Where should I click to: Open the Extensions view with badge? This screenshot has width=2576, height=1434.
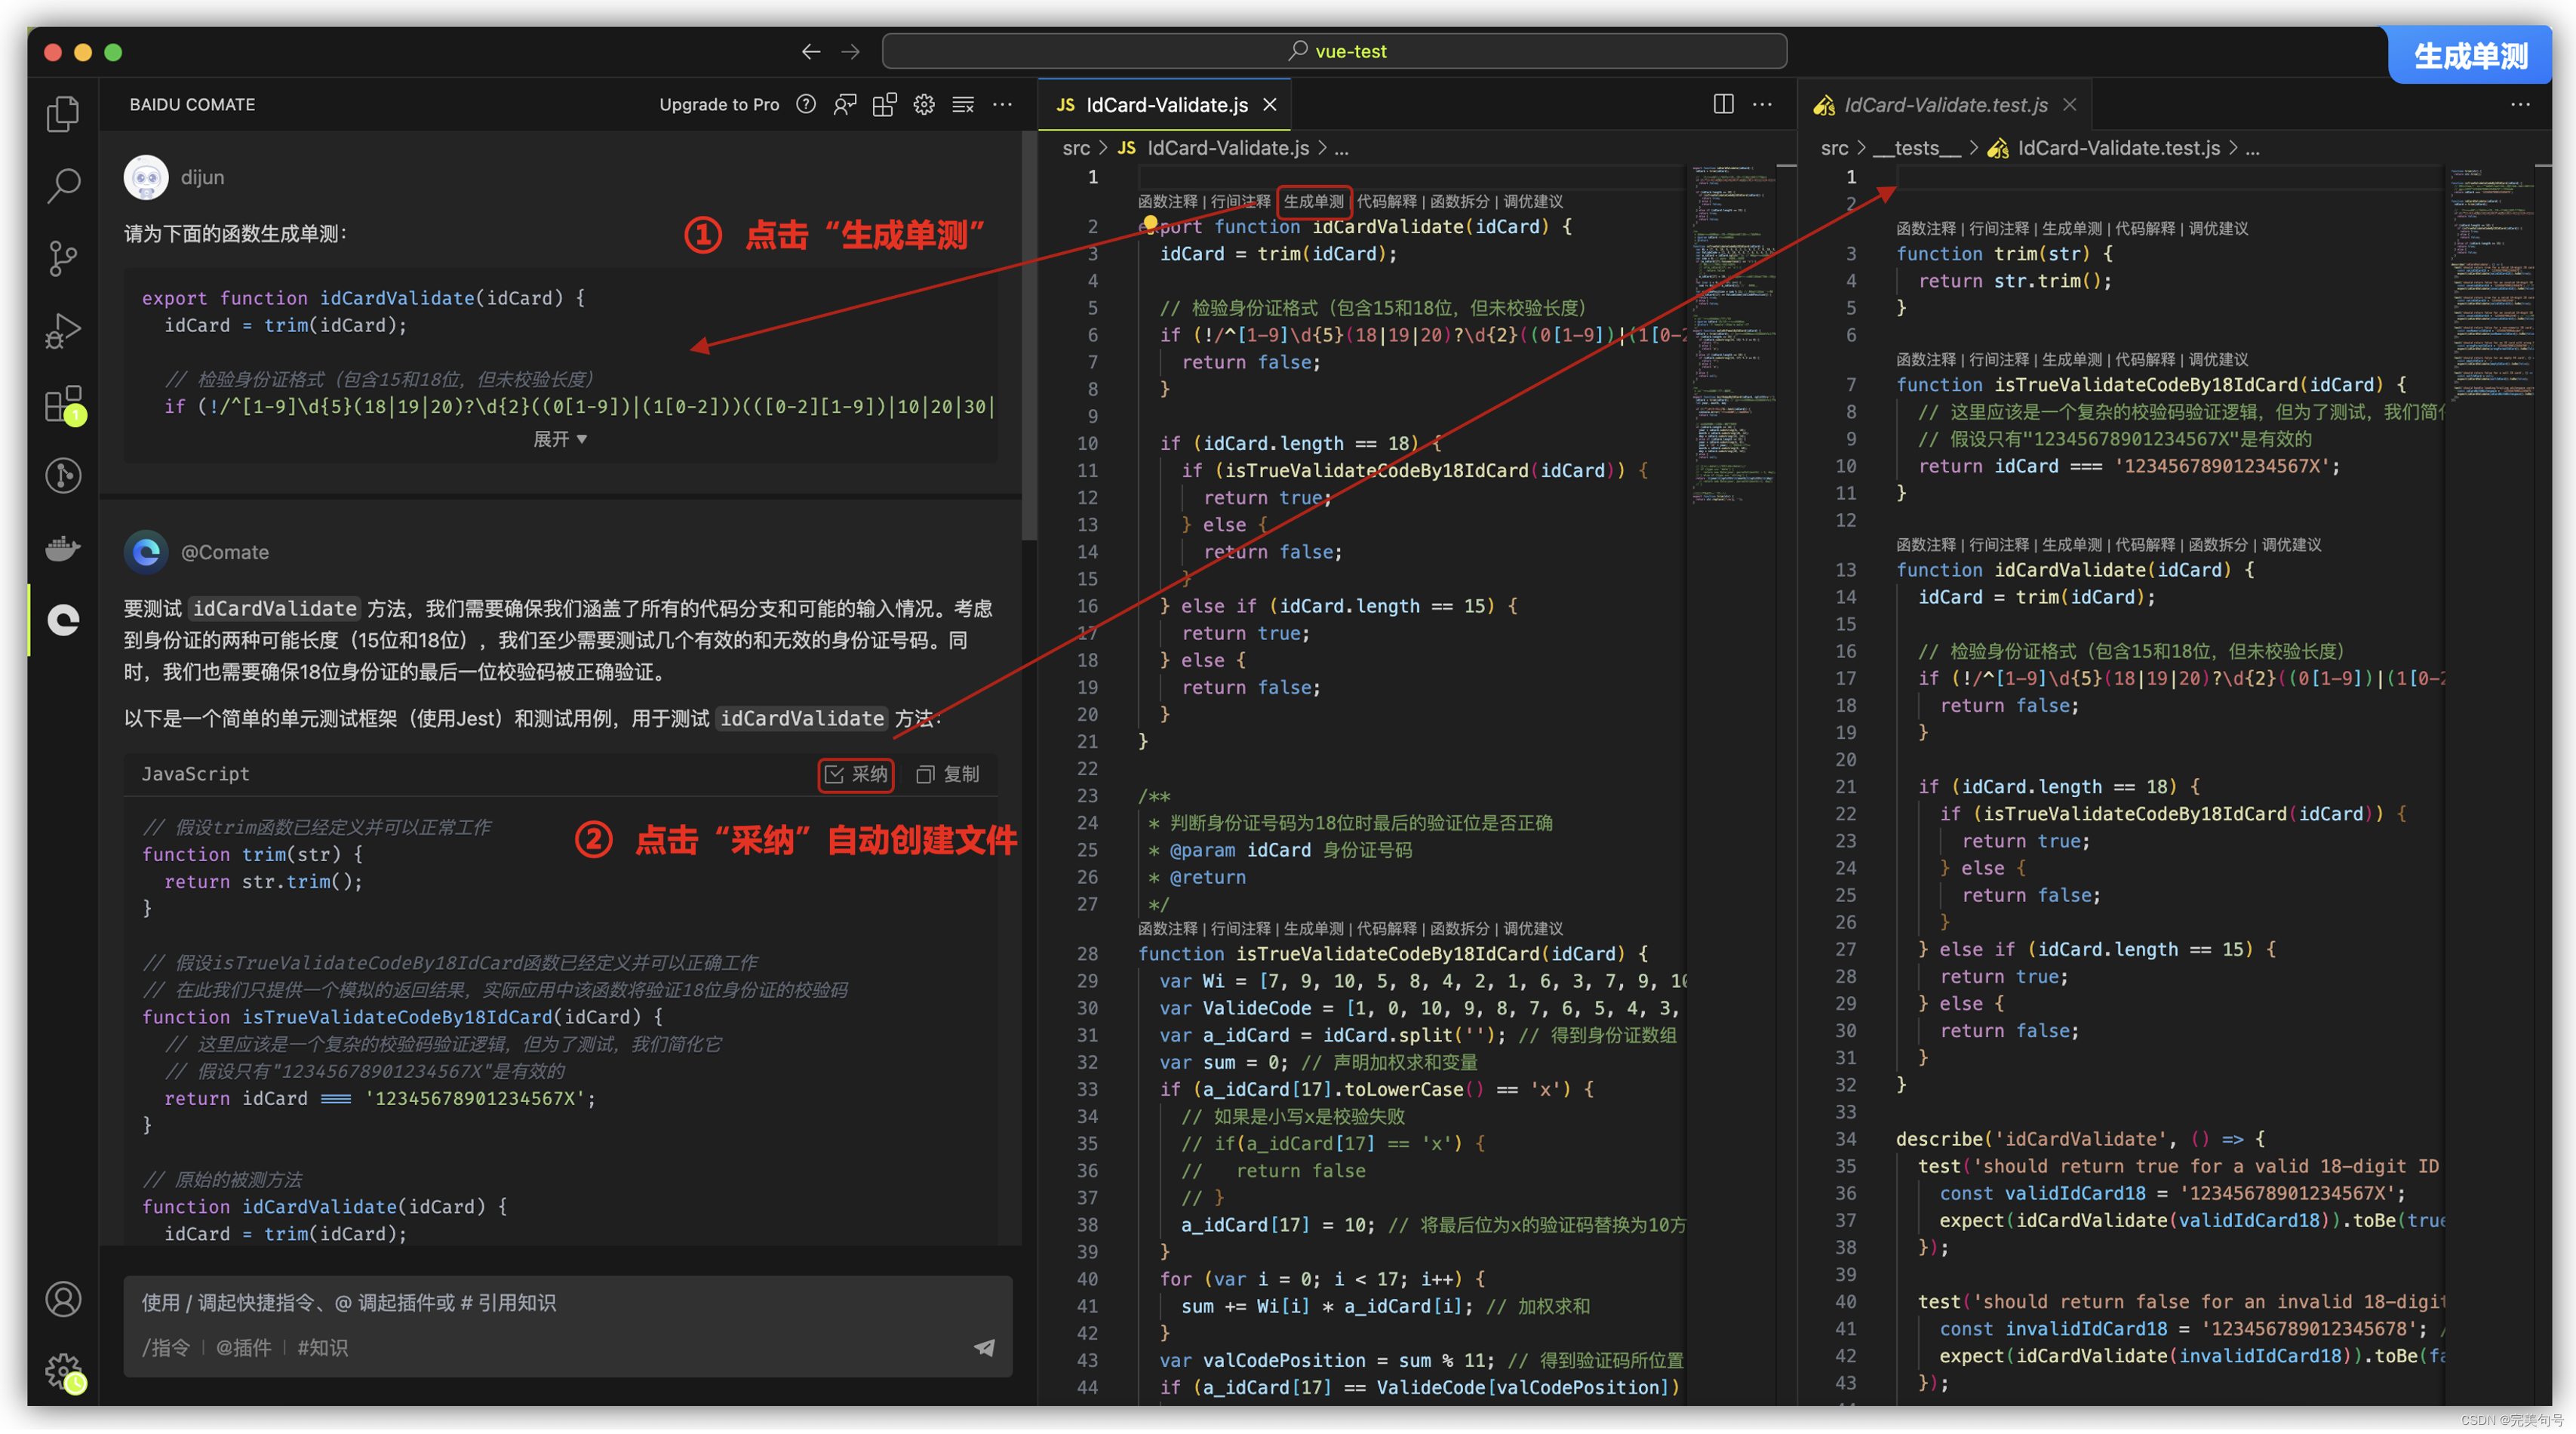tap(65, 404)
